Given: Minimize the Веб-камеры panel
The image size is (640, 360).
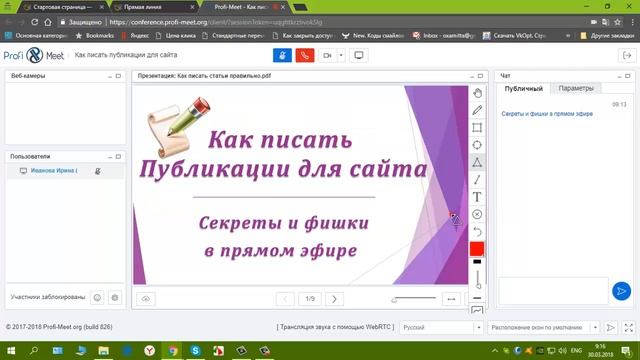Looking at the screenshot, I should tap(110, 76).
